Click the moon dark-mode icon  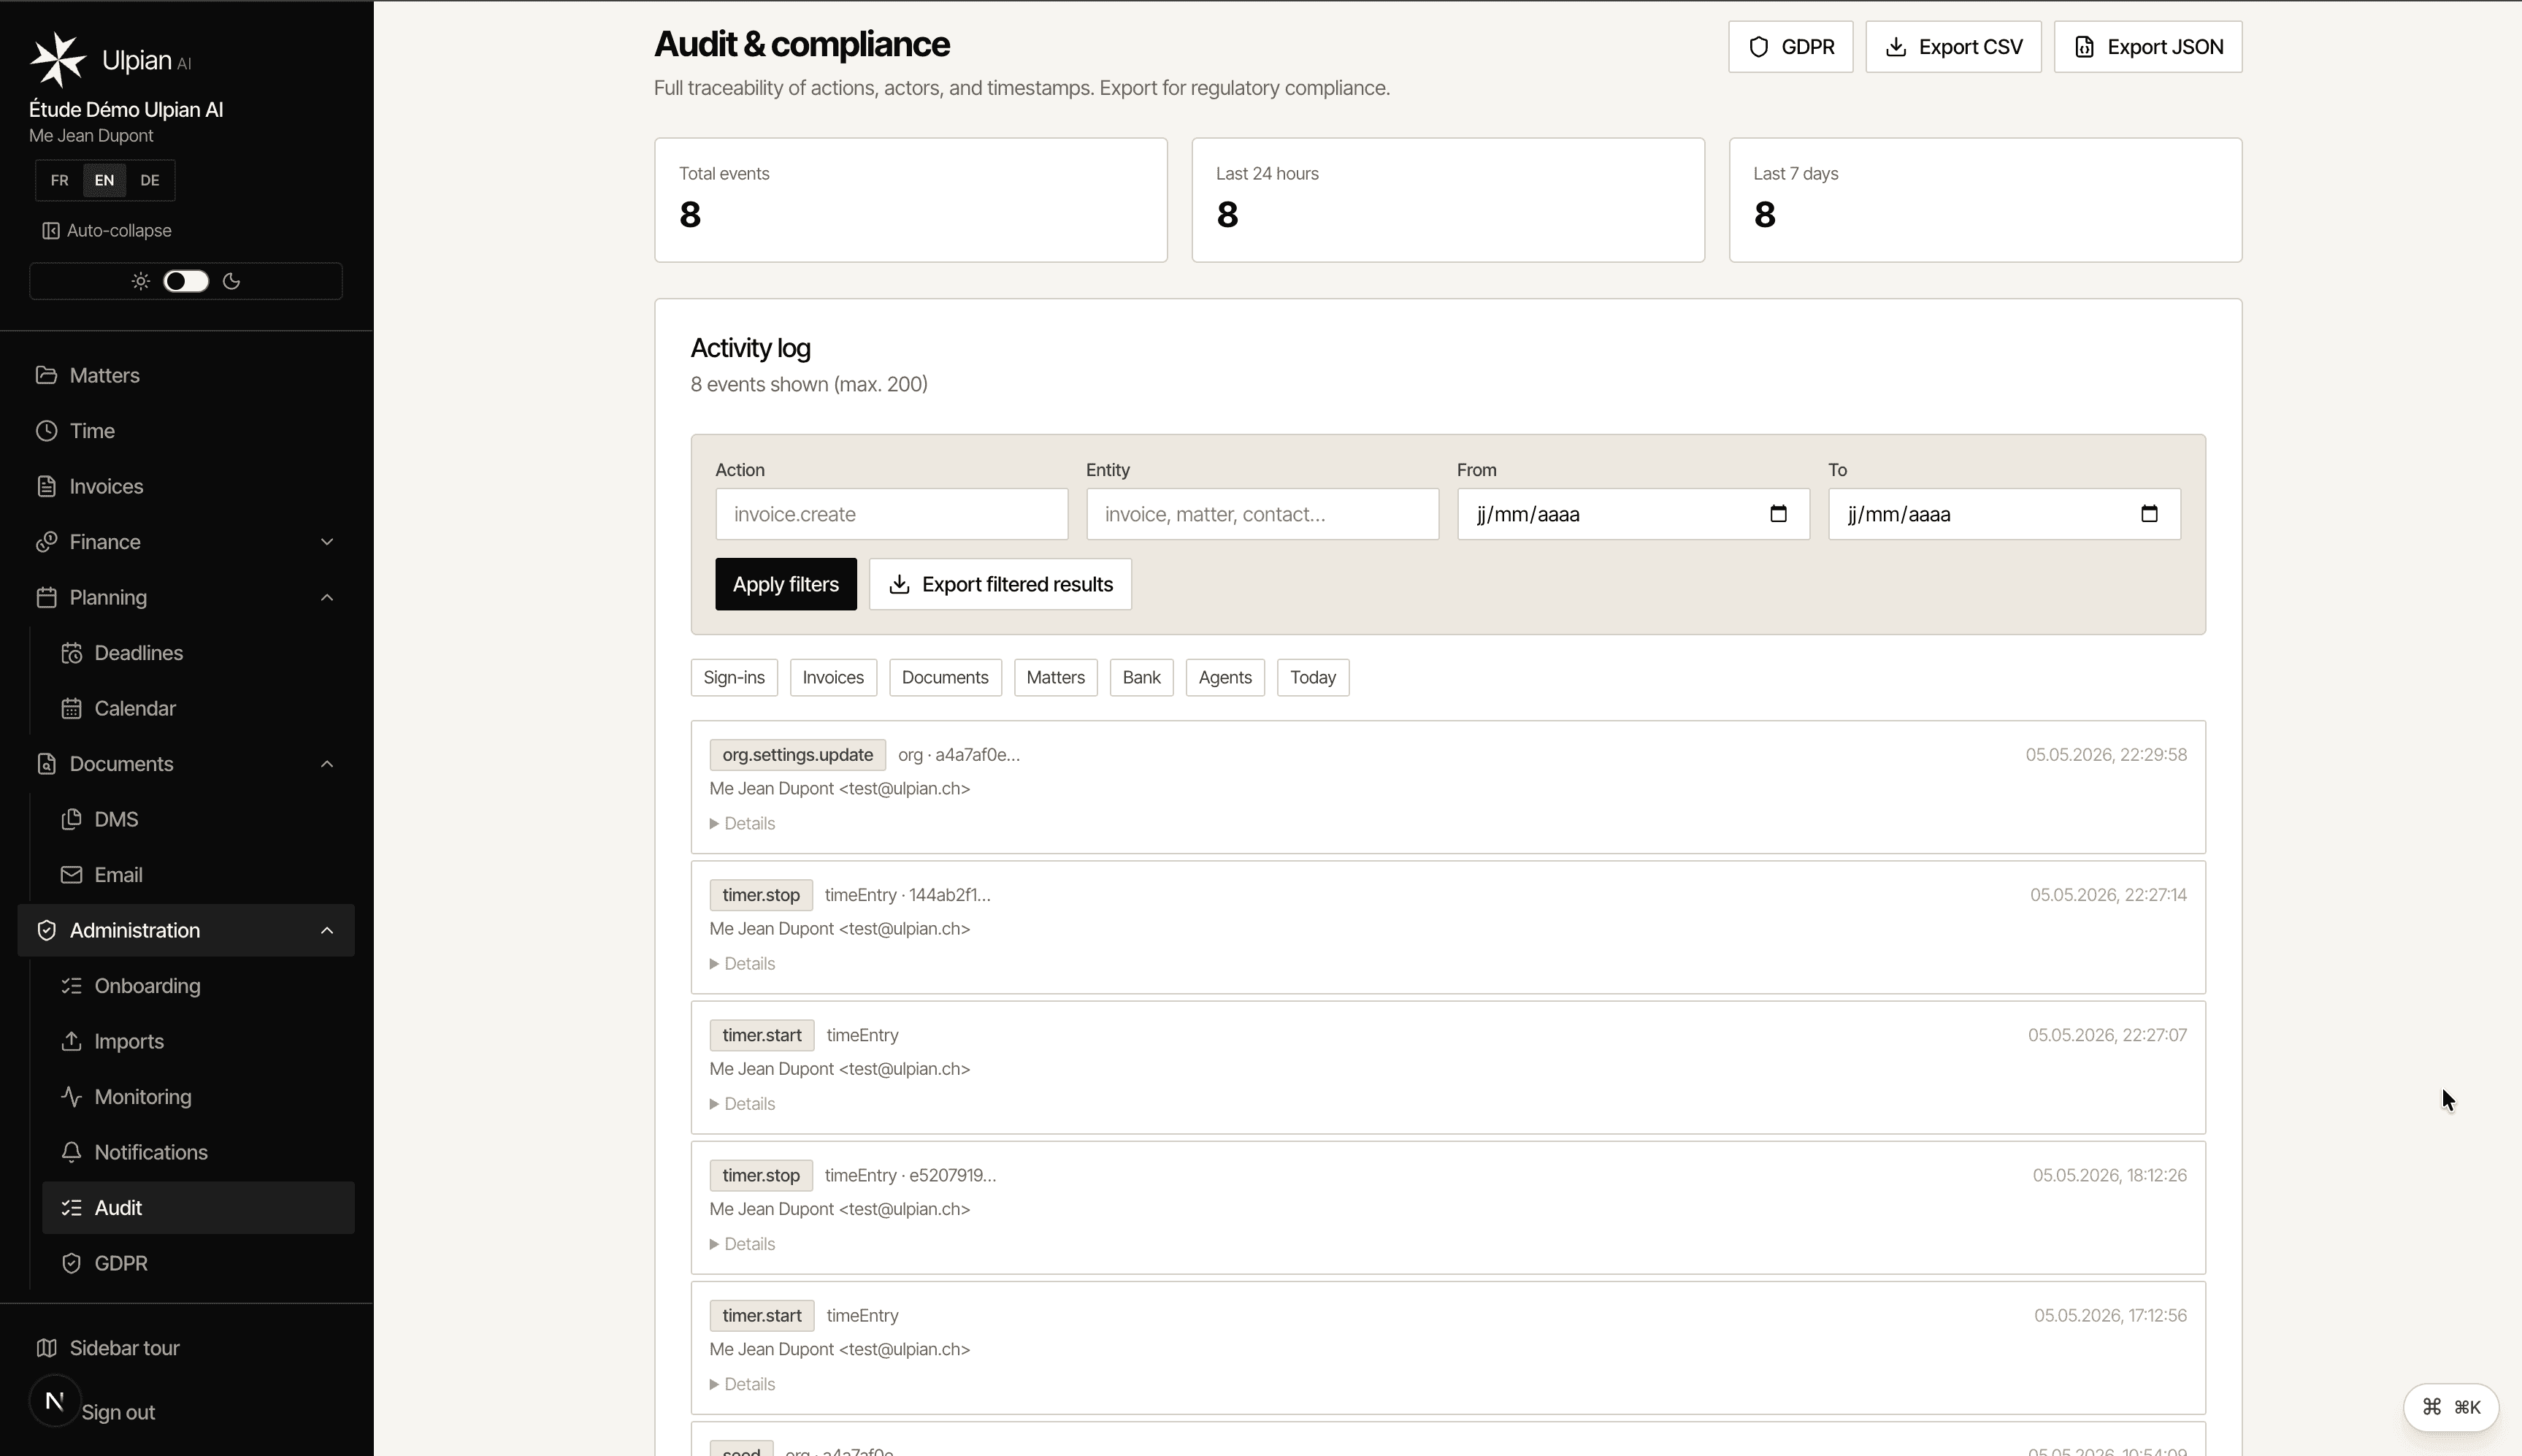tap(232, 281)
